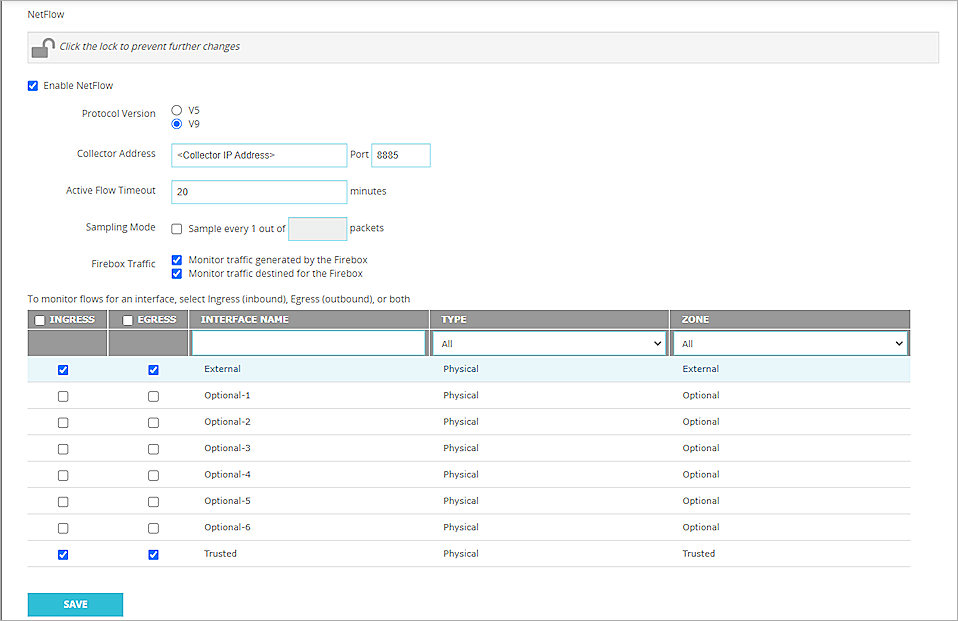Select protocol version V9
The height and width of the screenshot is (621, 958).
pyautogui.click(x=177, y=124)
